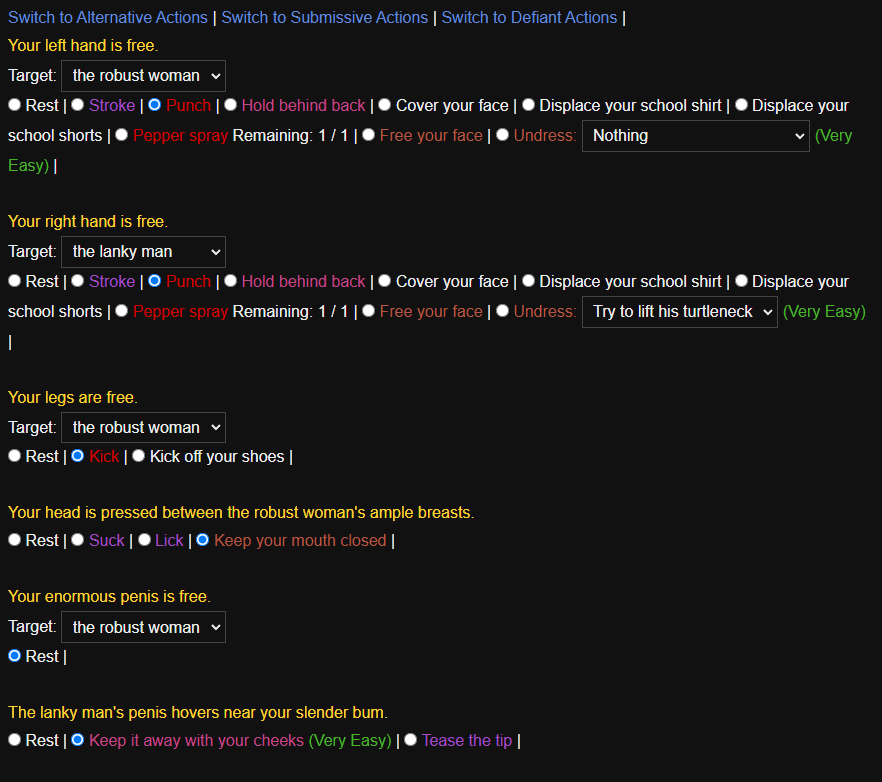This screenshot has height=782, width=882.
Task: Choose Hold behind back for right hand
Action: coord(231,281)
